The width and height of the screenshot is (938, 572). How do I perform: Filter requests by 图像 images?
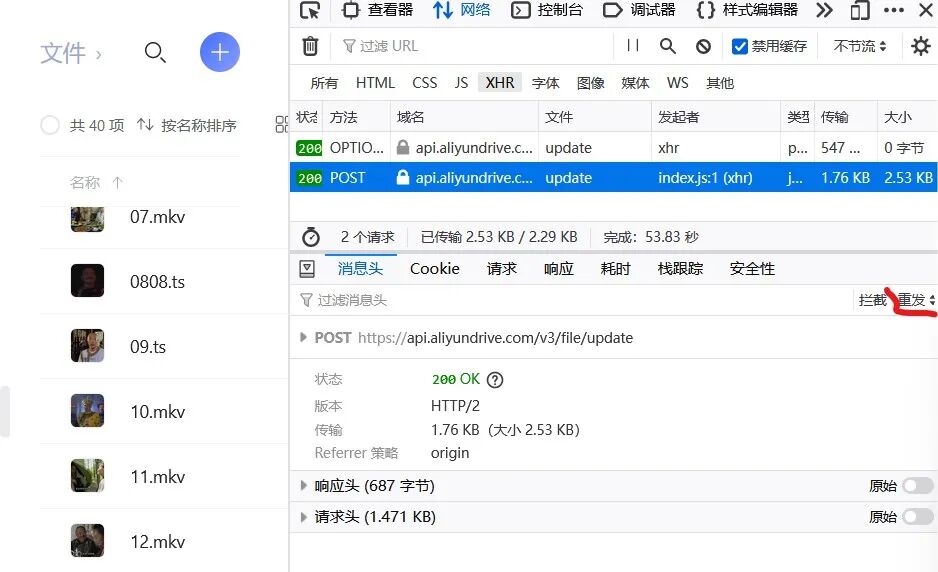click(x=590, y=83)
